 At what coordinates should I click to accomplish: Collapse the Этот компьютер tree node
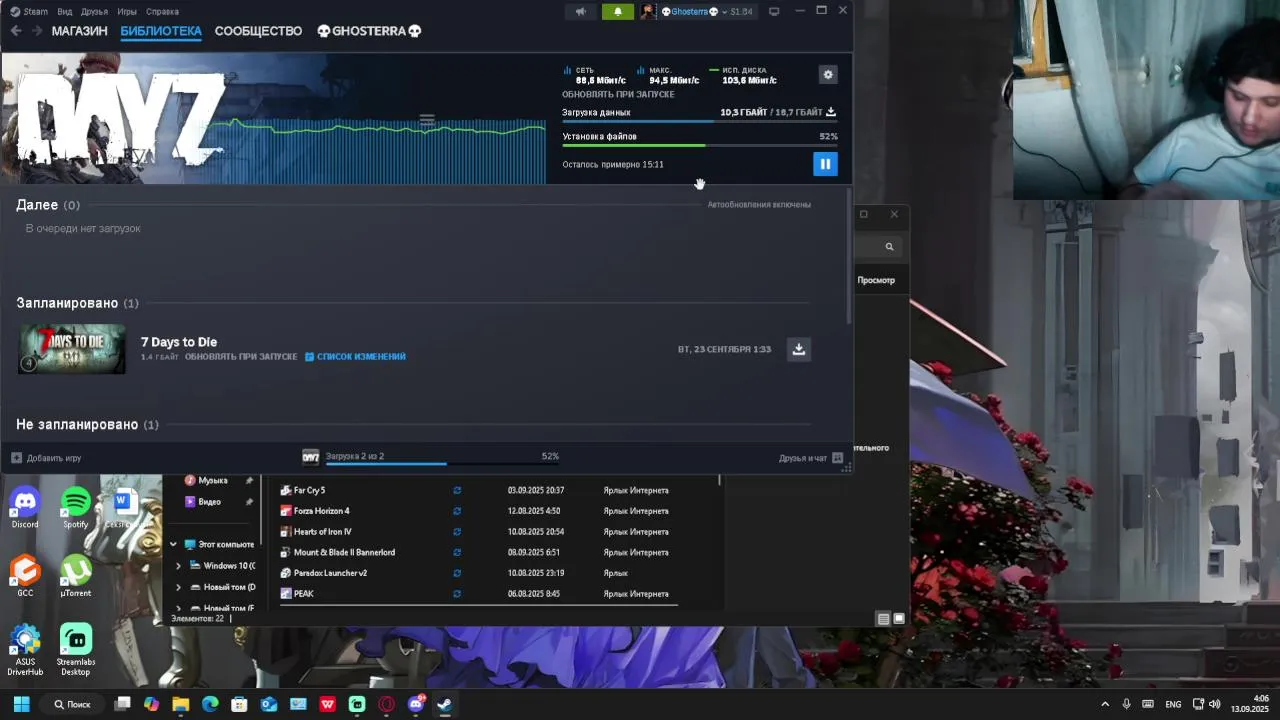pyautogui.click(x=173, y=544)
